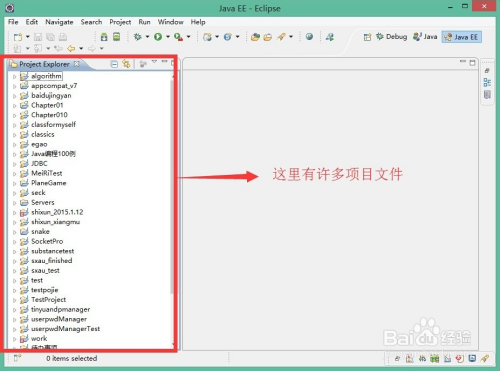
Task: Click the green Run play icon
Action: pyautogui.click(x=158, y=37)
